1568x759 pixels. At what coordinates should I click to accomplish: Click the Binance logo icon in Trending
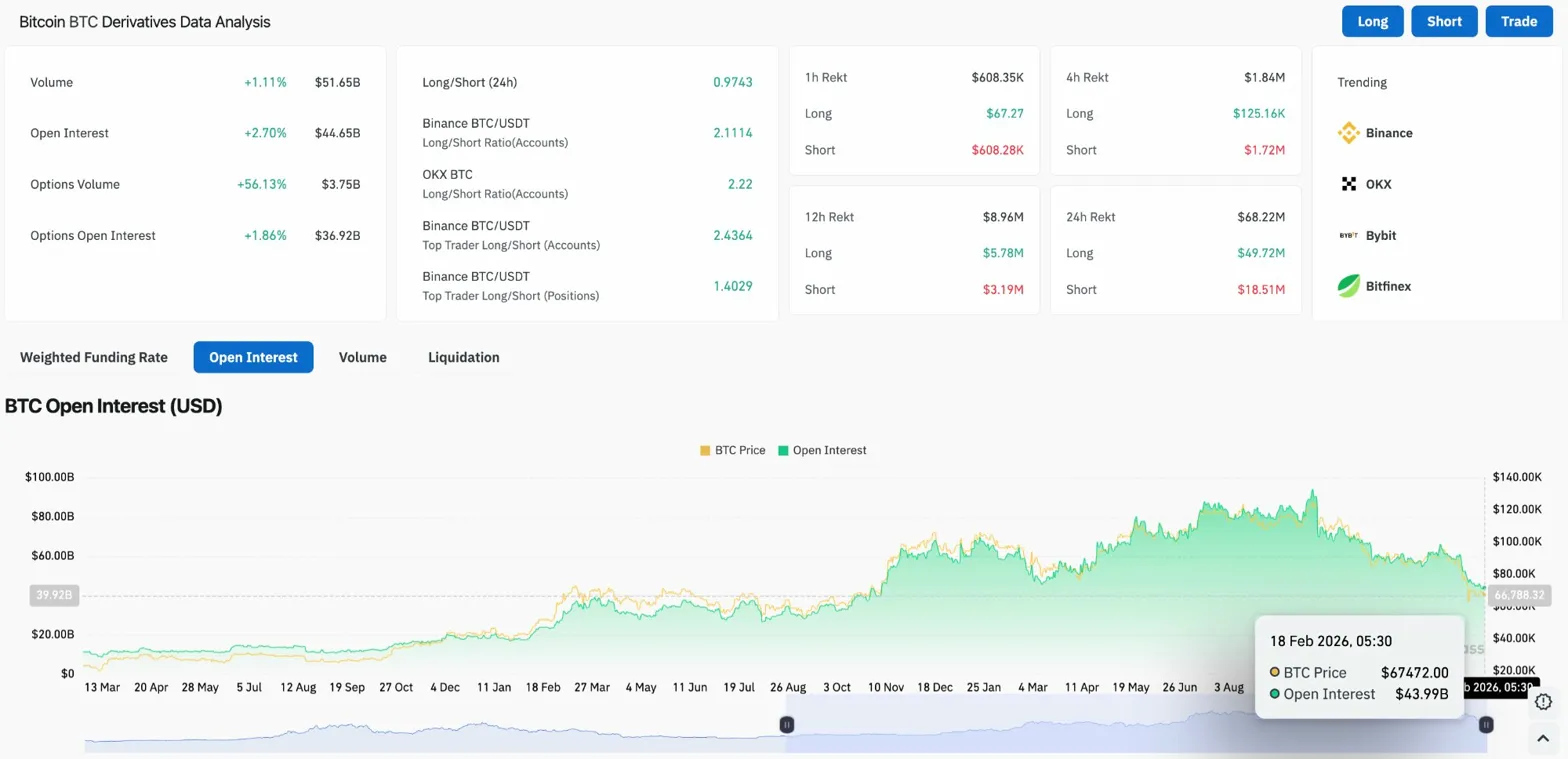1348,133
